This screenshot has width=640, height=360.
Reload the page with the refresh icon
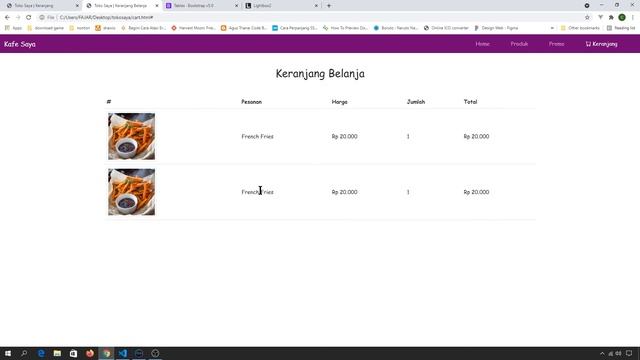(x=29, y=18)
